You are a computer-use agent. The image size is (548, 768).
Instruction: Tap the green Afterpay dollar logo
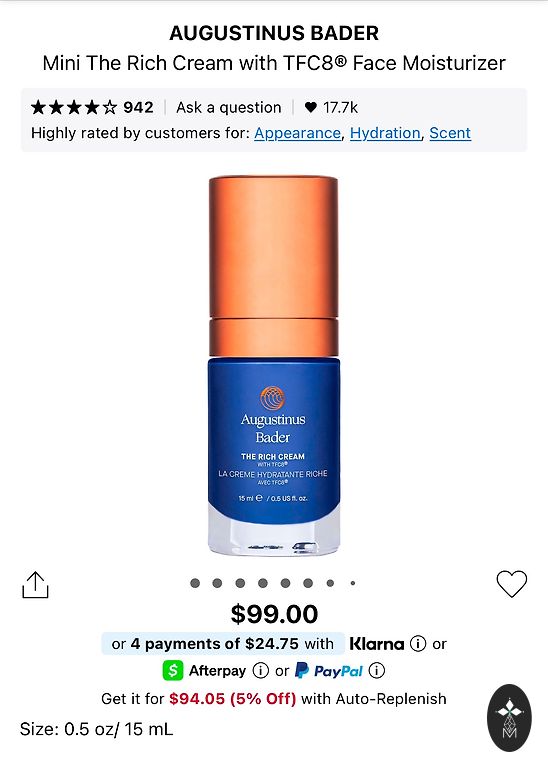173,671
